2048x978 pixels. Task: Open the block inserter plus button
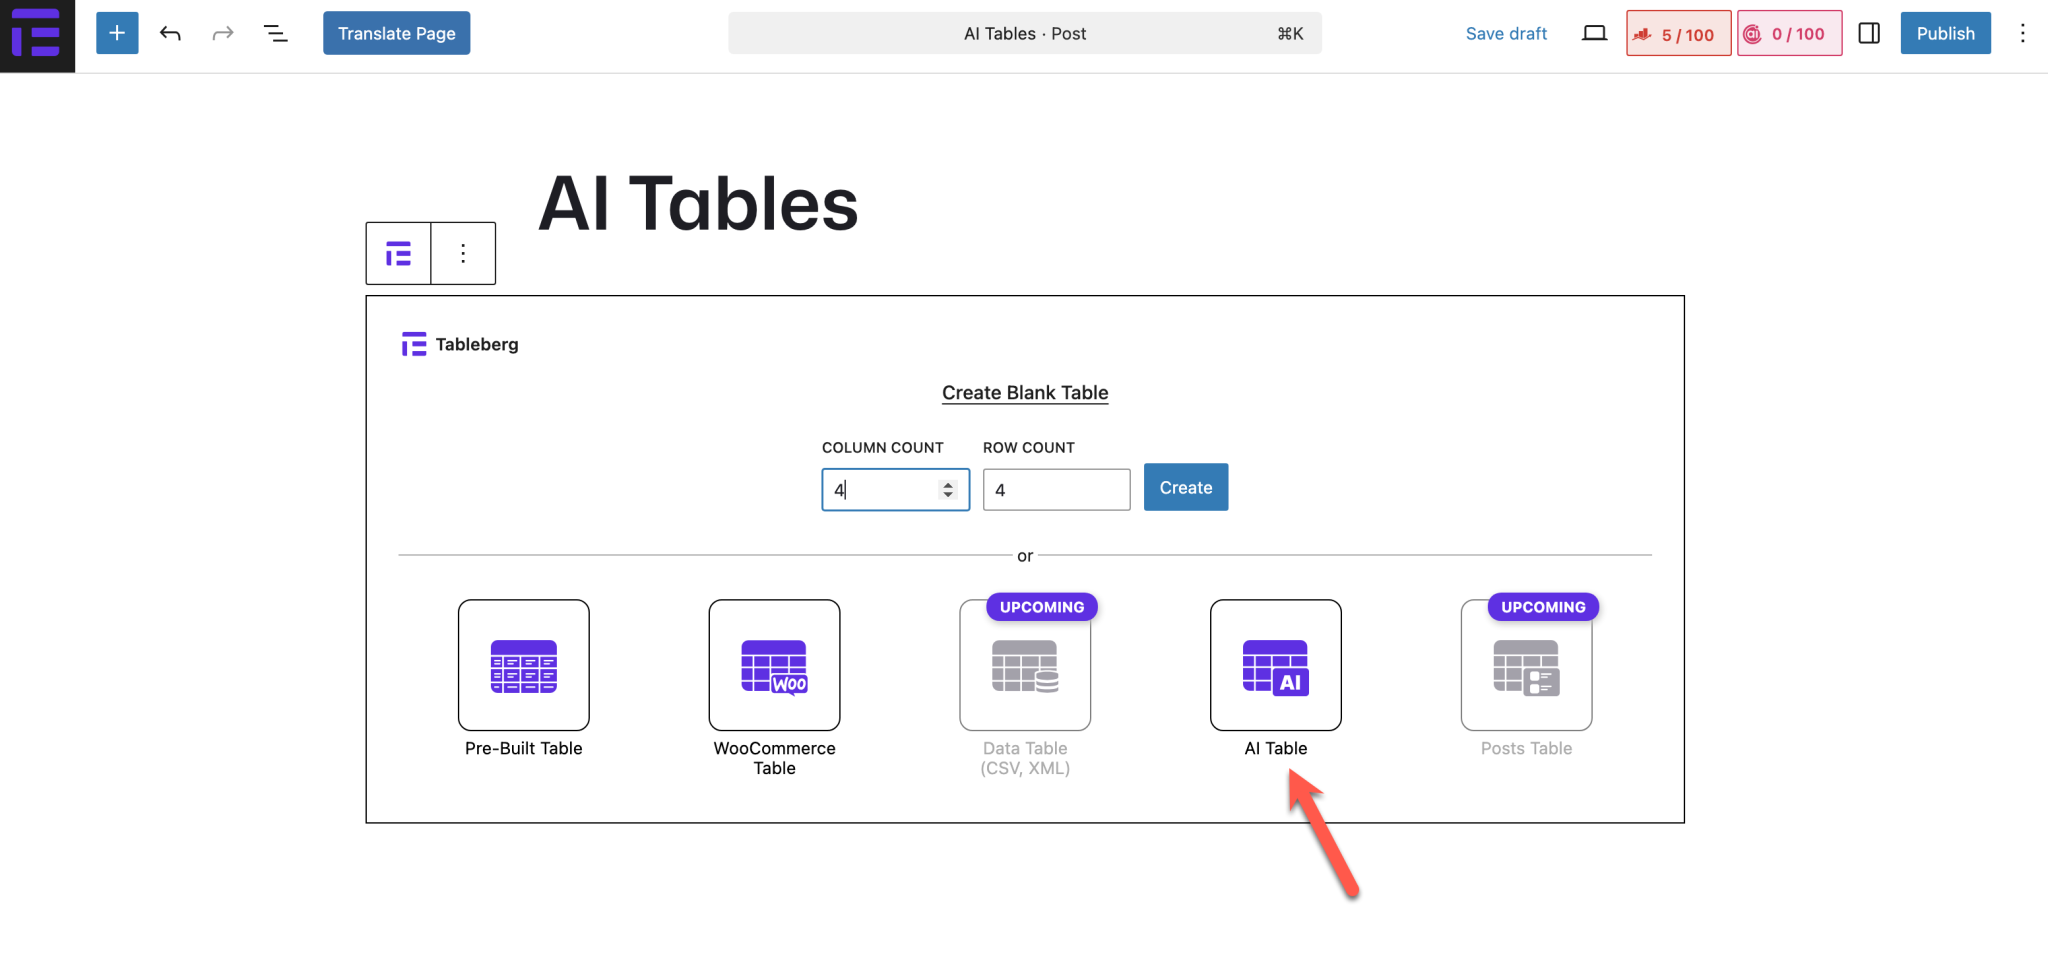click(117, 33)
